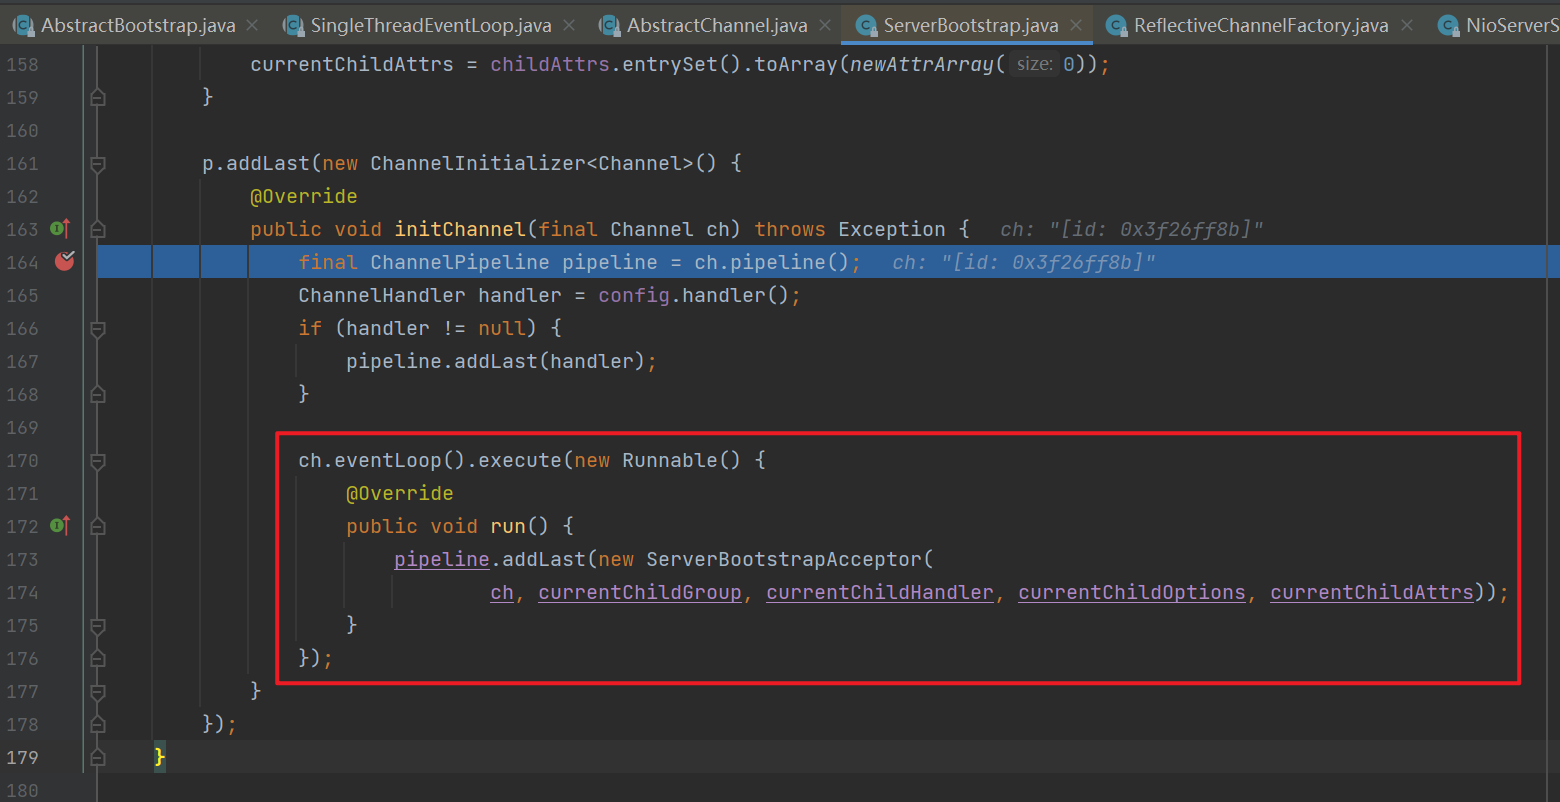Image resolution: width=1560 pixels, height=802 pixels.
Task: Switch to the SingleThreadEventLoop.java tab
Action: click(430, 25)
